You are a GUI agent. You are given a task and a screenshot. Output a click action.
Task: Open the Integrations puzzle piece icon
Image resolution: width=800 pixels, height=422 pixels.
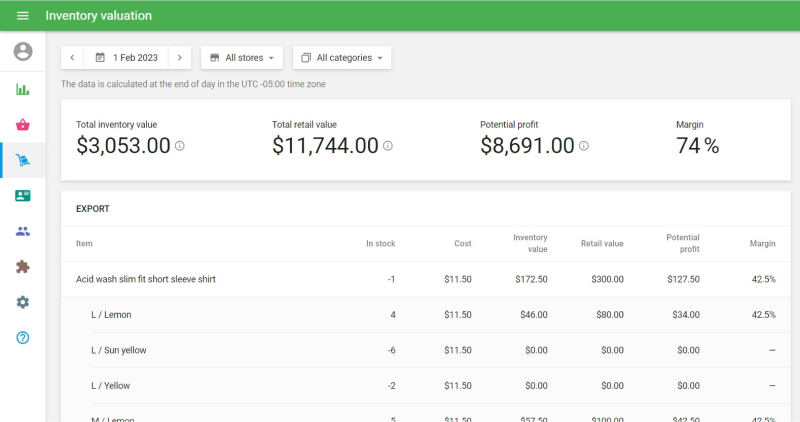[23, 267]
